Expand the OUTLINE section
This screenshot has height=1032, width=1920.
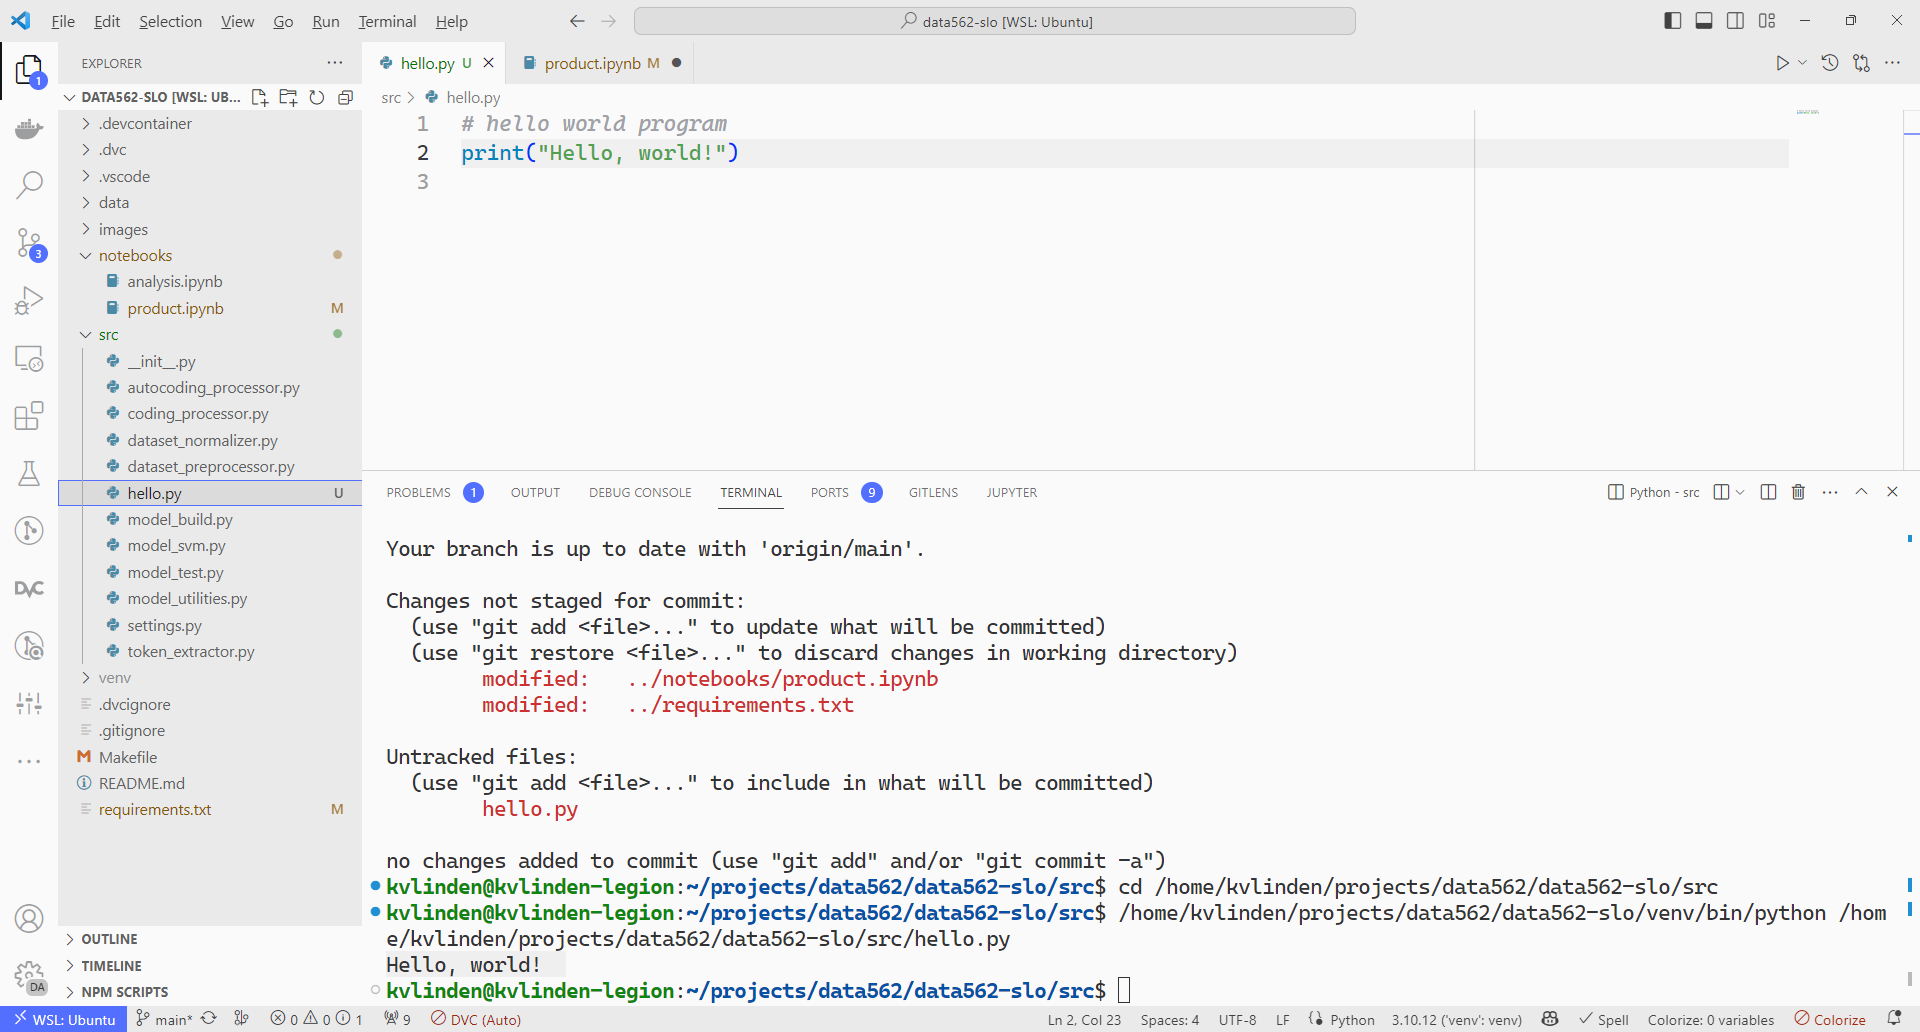pyautogui.click(x=109, y=939)
